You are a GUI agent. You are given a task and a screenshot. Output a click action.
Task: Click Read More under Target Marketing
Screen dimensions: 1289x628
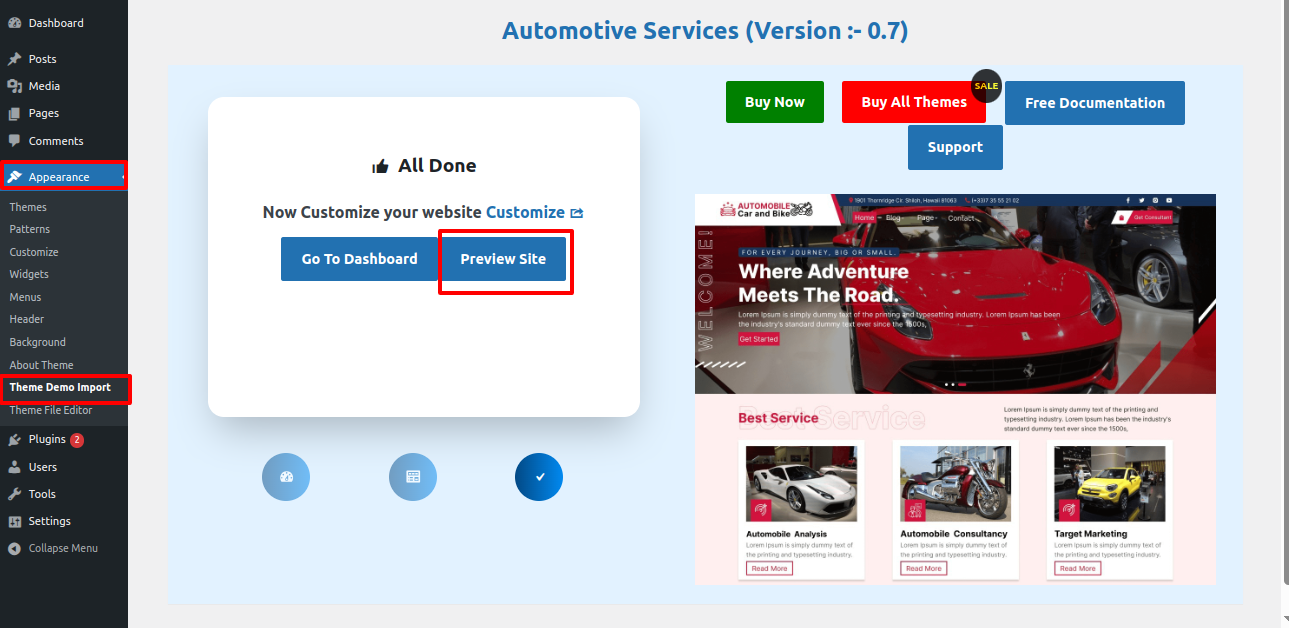pyautogui.click(x=1077, y=568)
